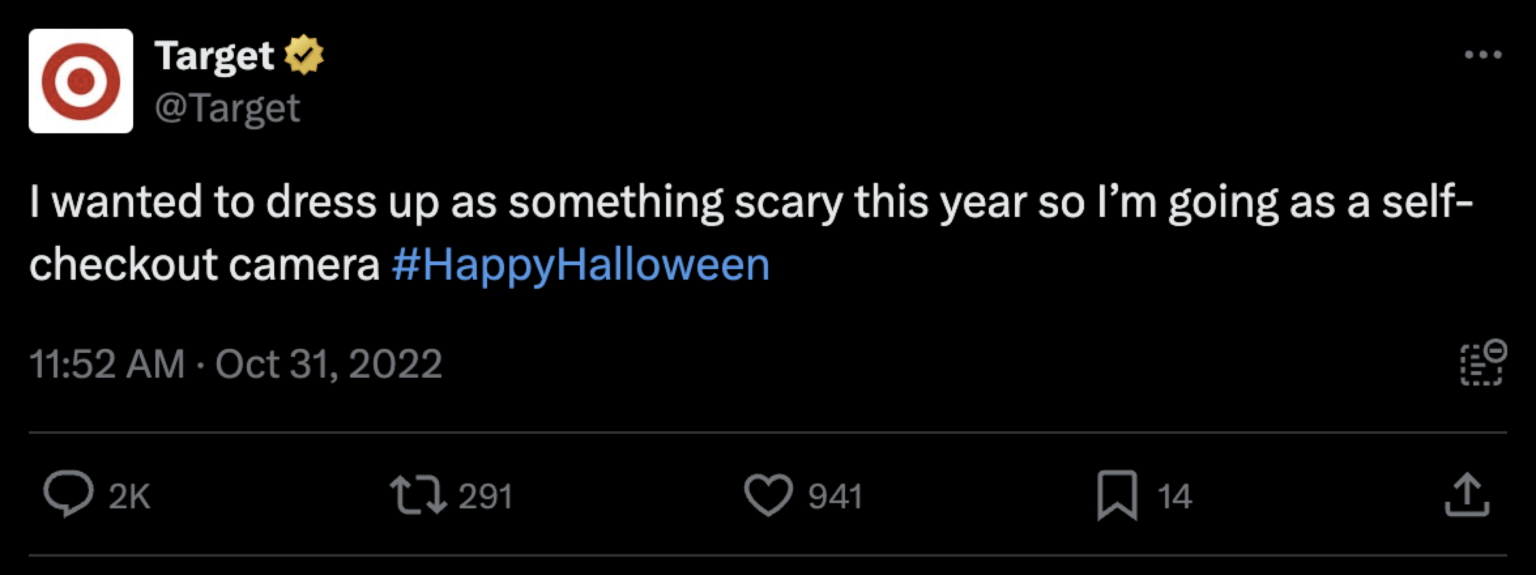Click the gold verified checkmark badge
This screenshot has height=575, width=1536.
(304, 57)
